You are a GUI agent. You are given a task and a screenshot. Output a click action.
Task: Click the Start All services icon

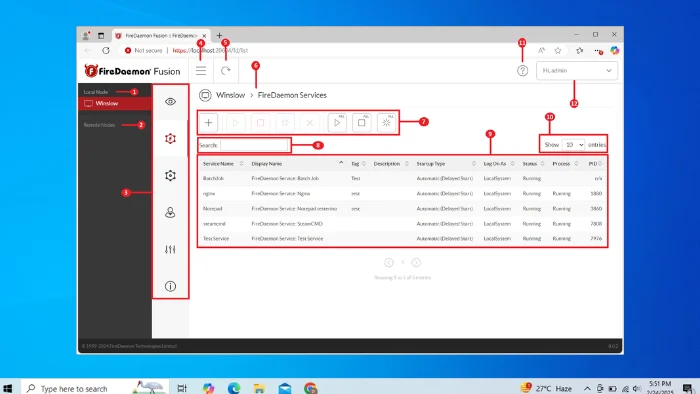337,123
